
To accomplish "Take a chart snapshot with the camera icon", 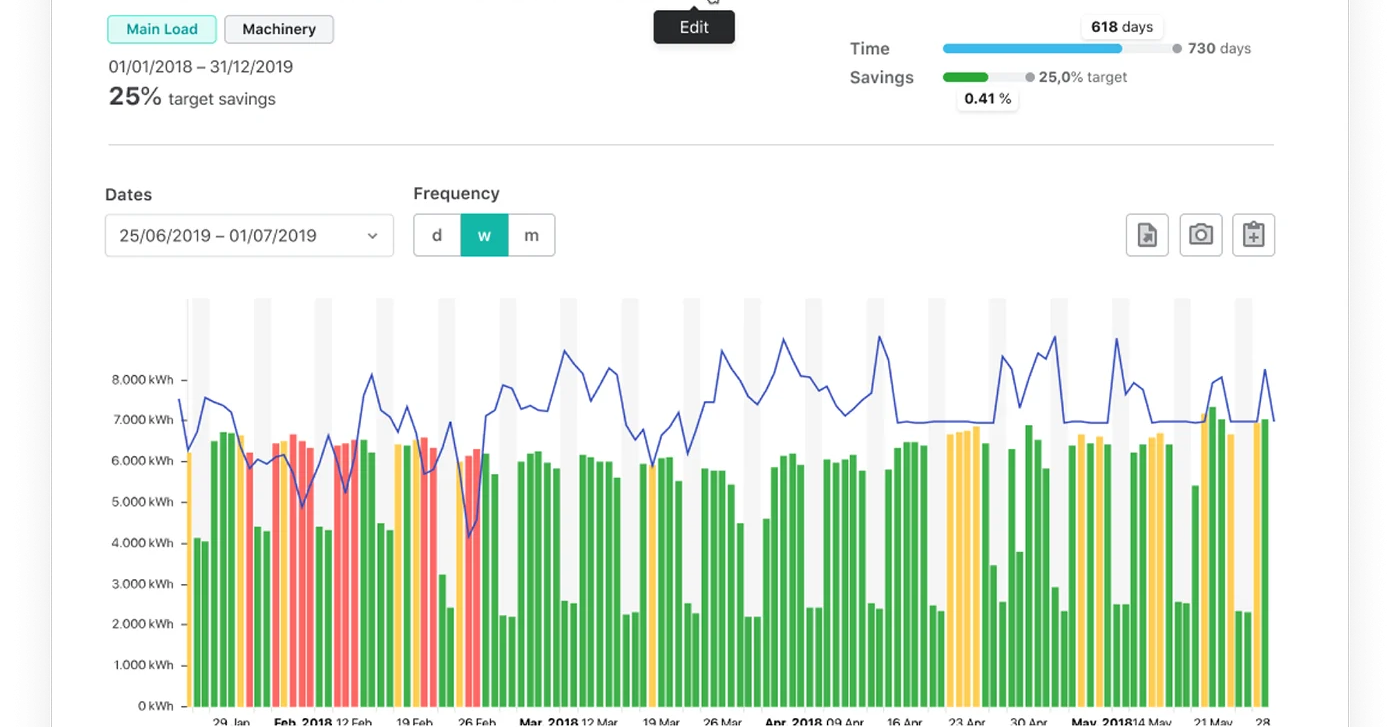I will click(x=1200, y=235).
